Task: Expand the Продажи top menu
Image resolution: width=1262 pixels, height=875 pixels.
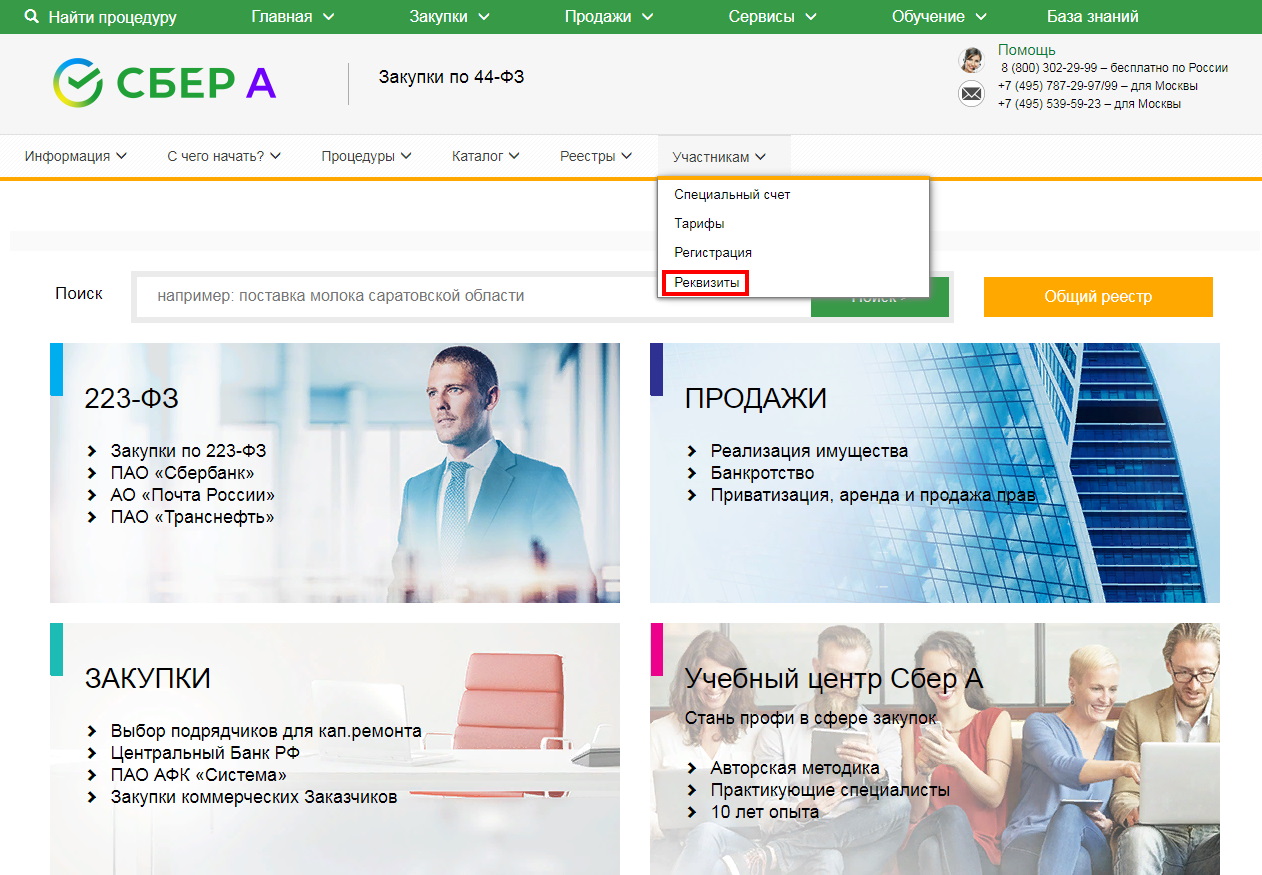Action: point(609,17)
